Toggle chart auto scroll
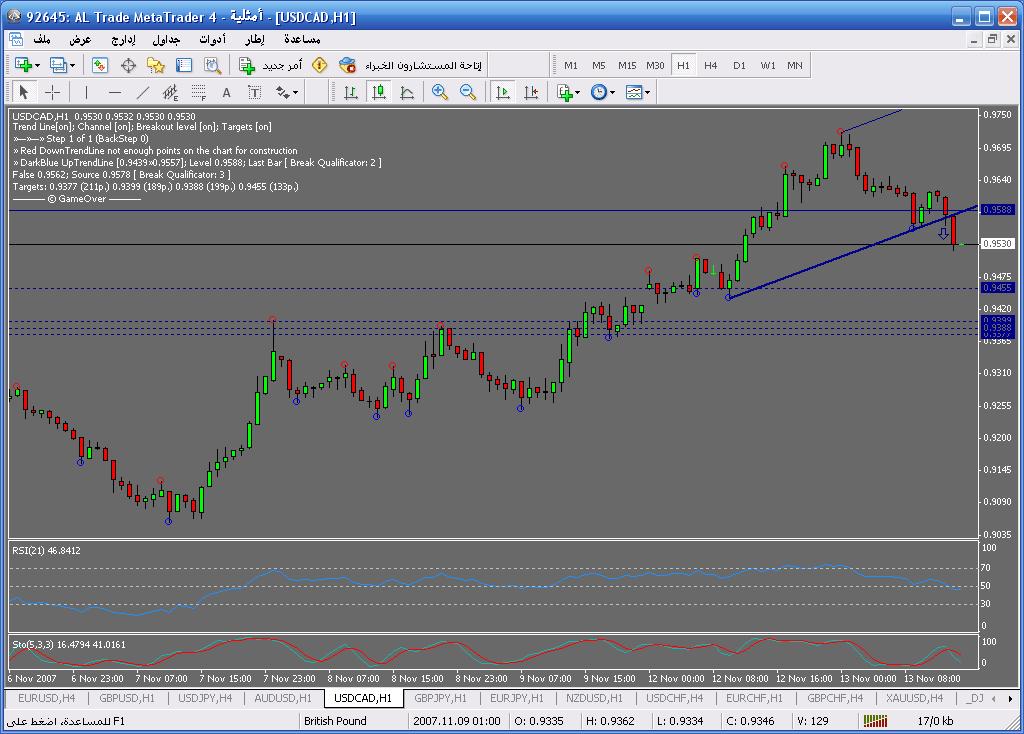Screen dimensions: 1024x734 tap(503, 92)
